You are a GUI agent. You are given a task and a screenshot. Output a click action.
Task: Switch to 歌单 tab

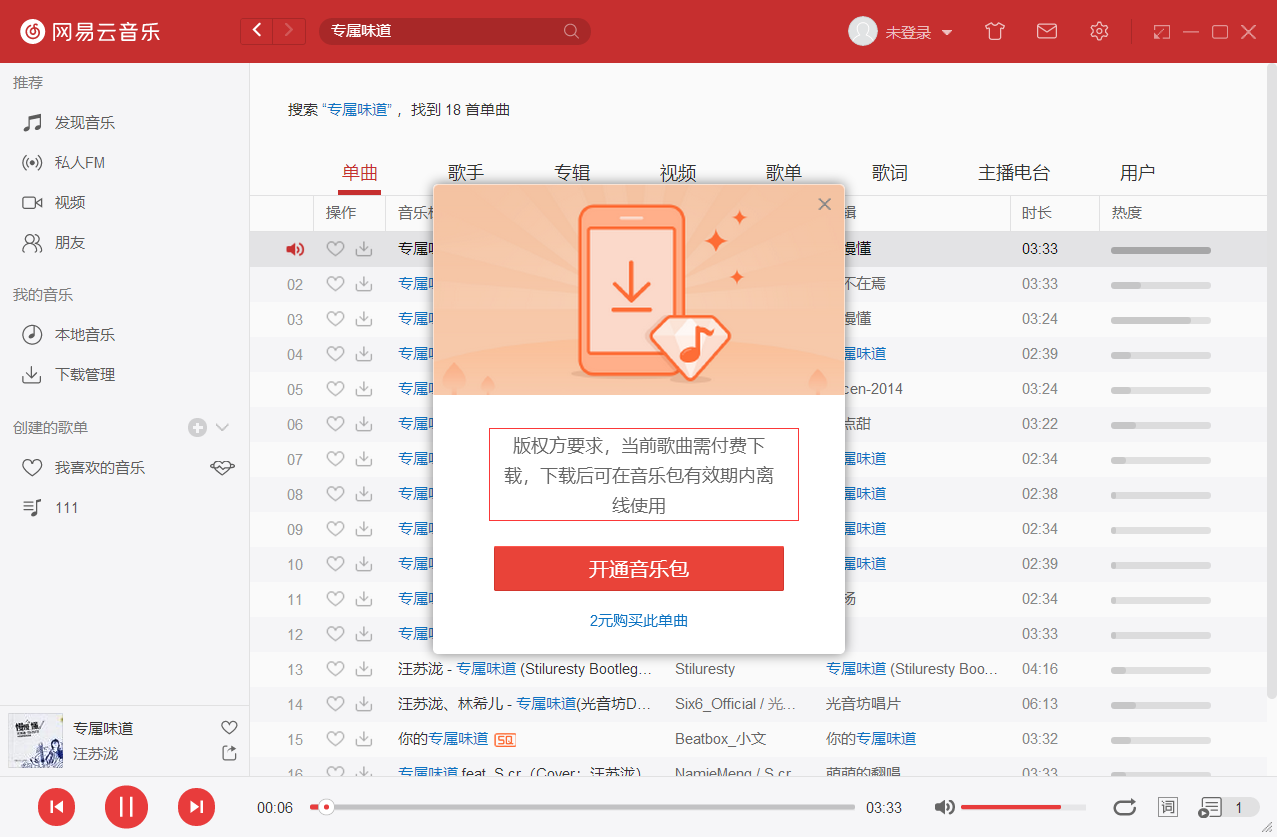point(784,173)
